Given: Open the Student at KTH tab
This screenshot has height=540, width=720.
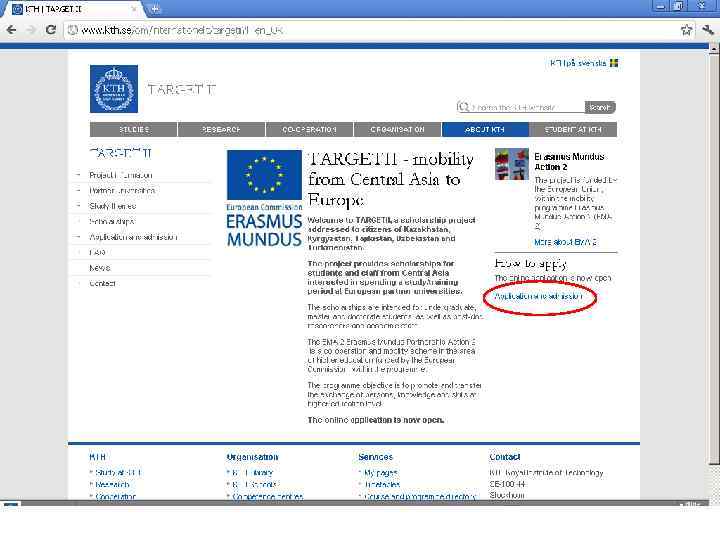Looking at the screenshot, I should click(573, 129).
